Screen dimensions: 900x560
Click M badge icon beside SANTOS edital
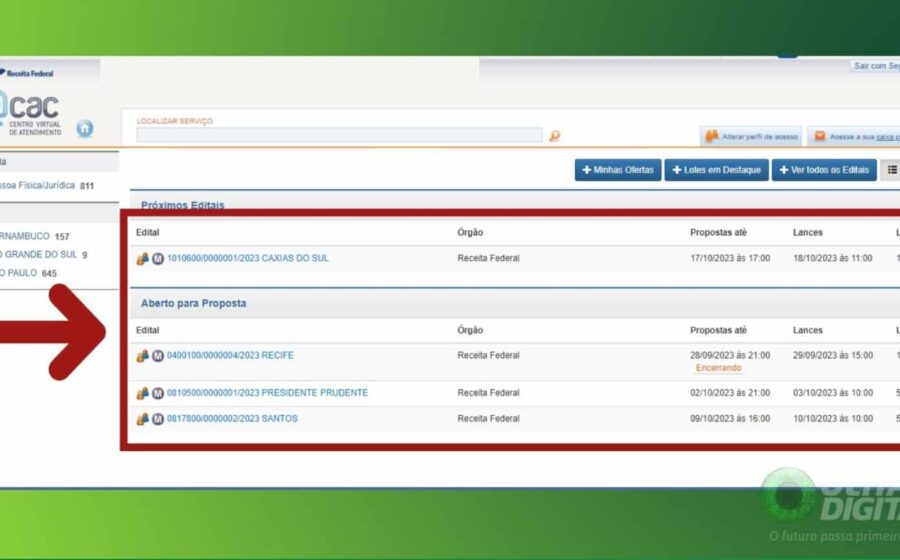[158, 419]
